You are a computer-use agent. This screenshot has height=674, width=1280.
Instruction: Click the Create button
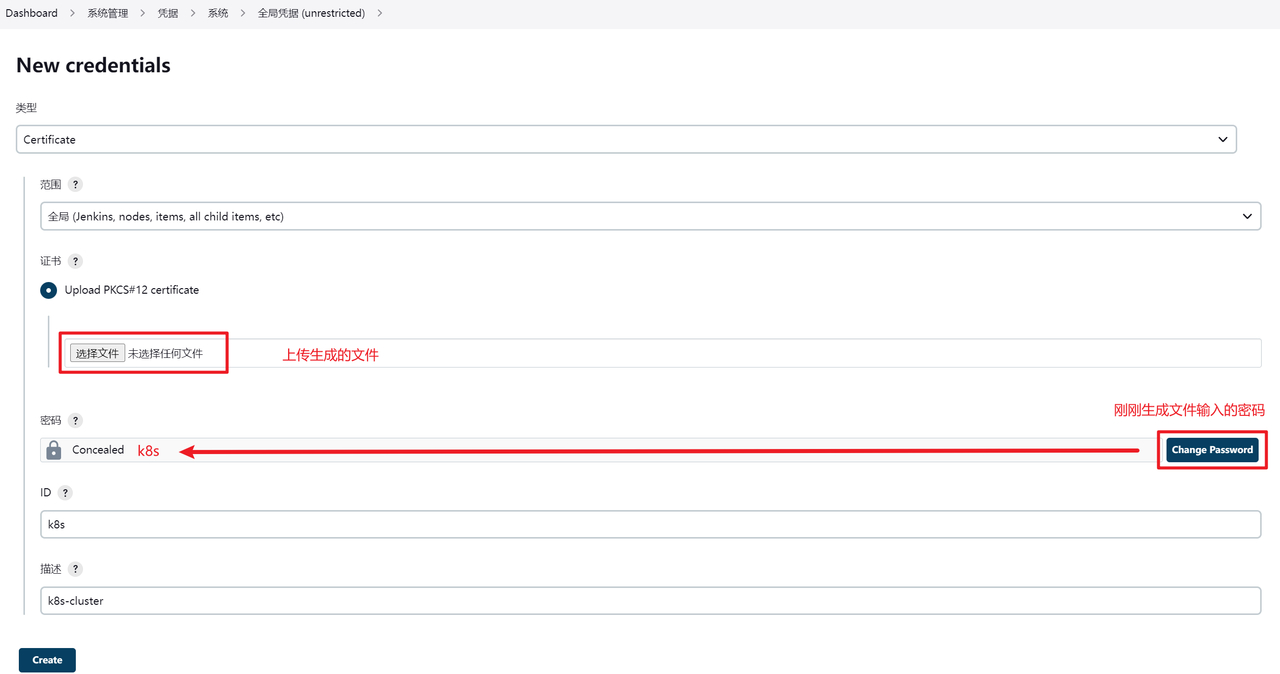[47, 660]
